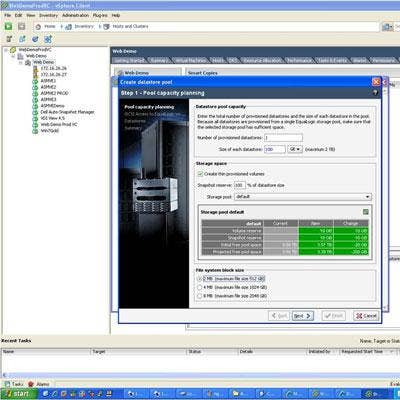The height and width of the screenshot is (400, 400).
Task: Click the first quick launch icon beside Start
Action: [46, 394]
